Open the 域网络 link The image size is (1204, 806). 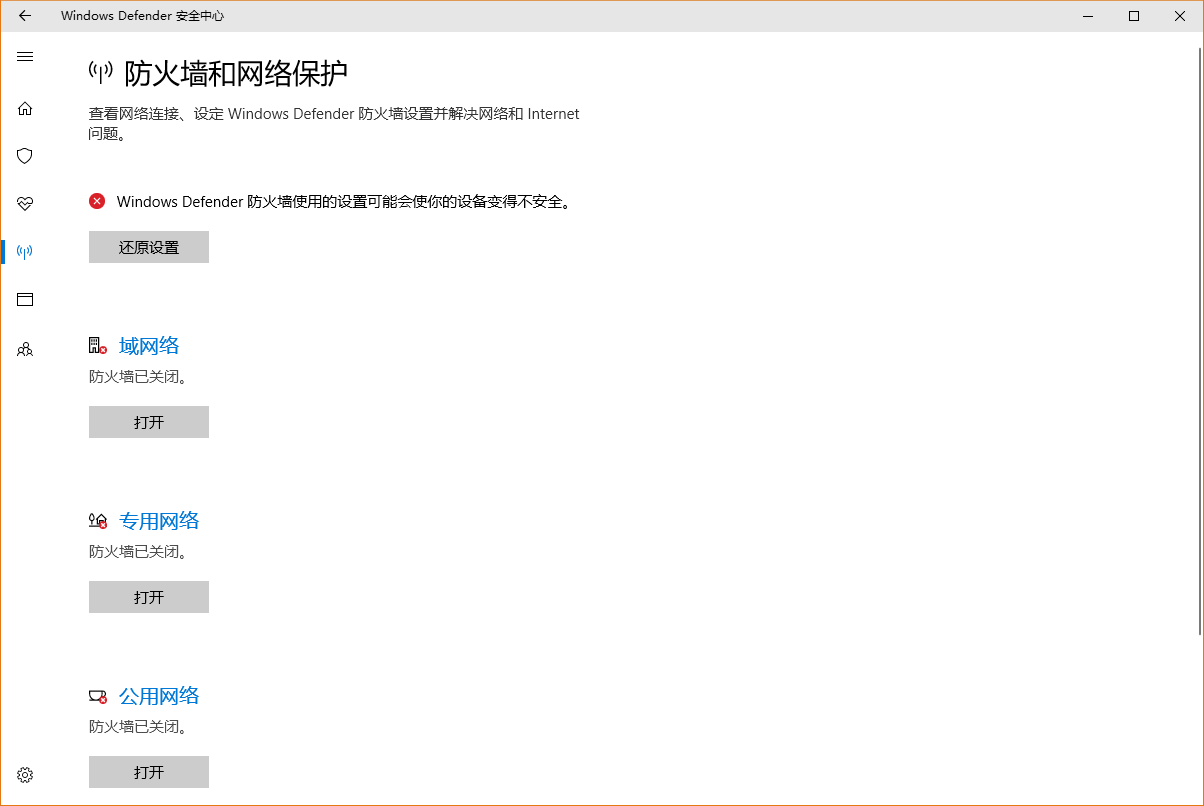coord(149,346)
